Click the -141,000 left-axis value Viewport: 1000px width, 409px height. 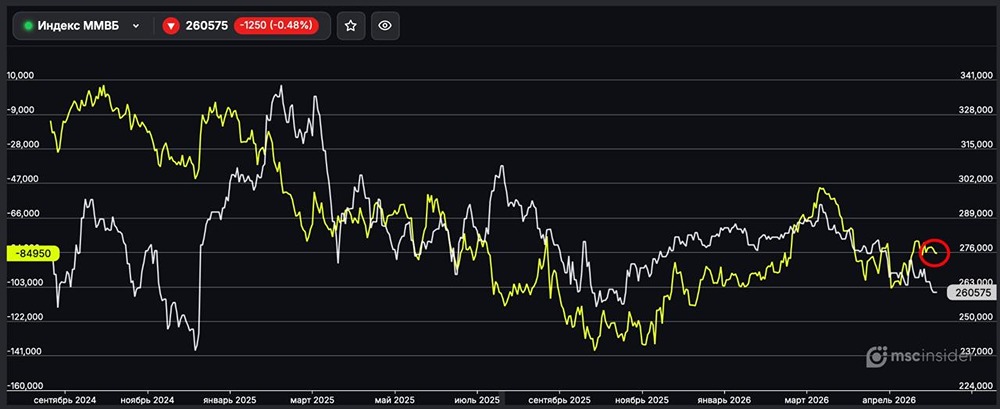pos(25,351)
